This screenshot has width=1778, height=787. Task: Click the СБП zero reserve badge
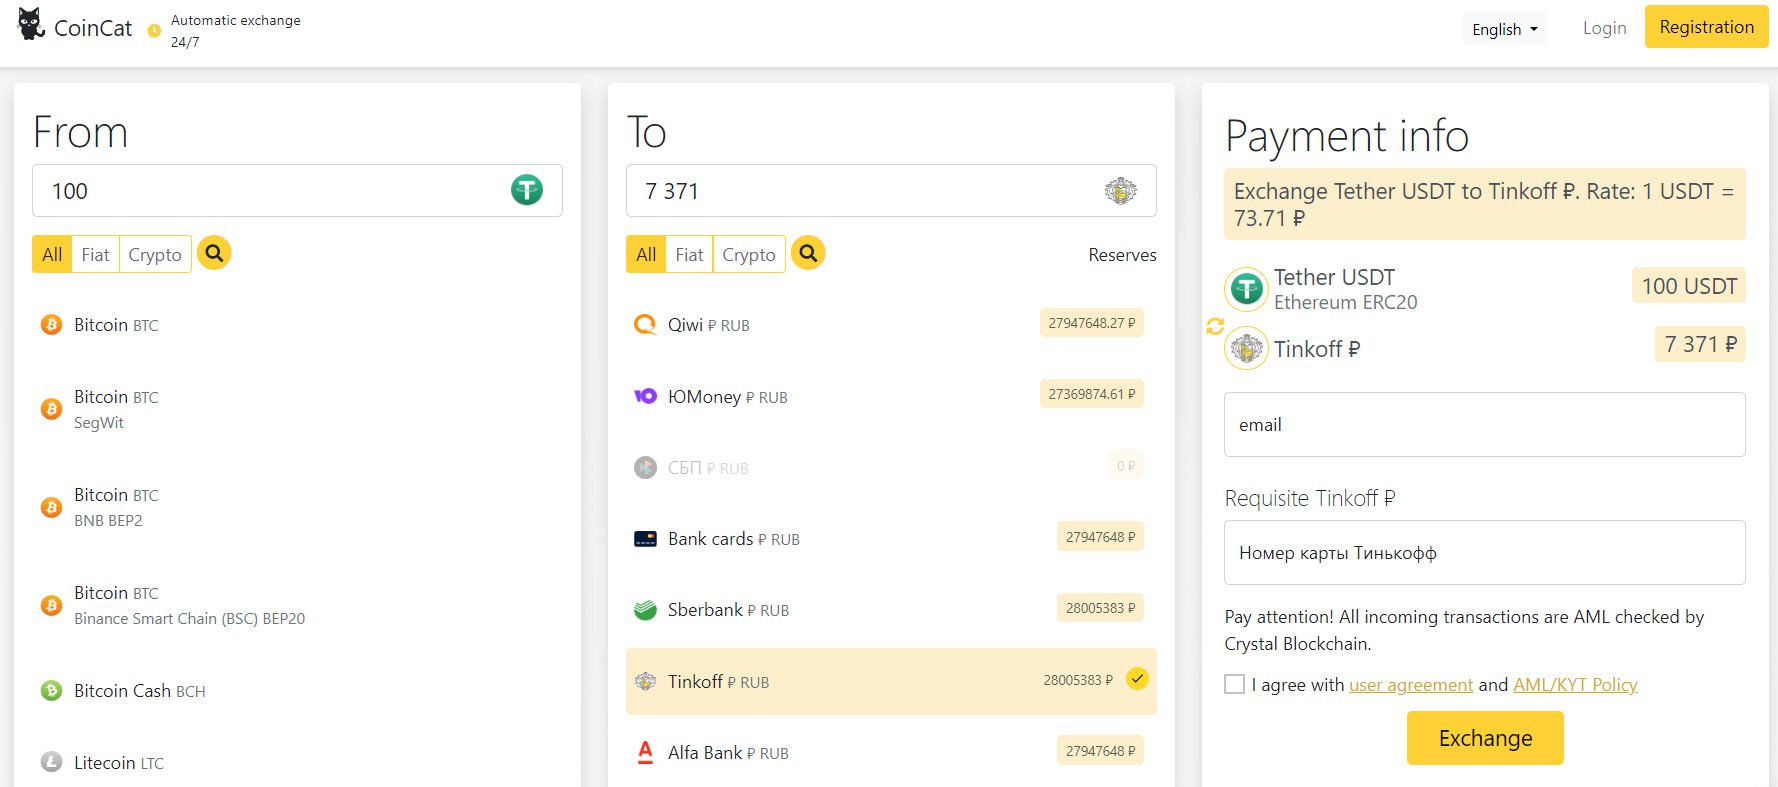point(1126,465)
